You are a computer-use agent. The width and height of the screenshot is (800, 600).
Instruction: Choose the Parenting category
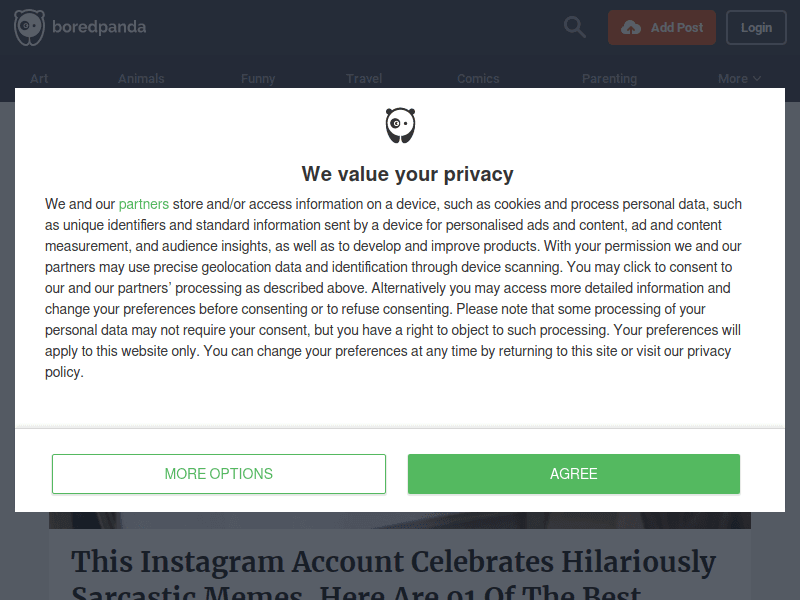(x=609, y=79)
